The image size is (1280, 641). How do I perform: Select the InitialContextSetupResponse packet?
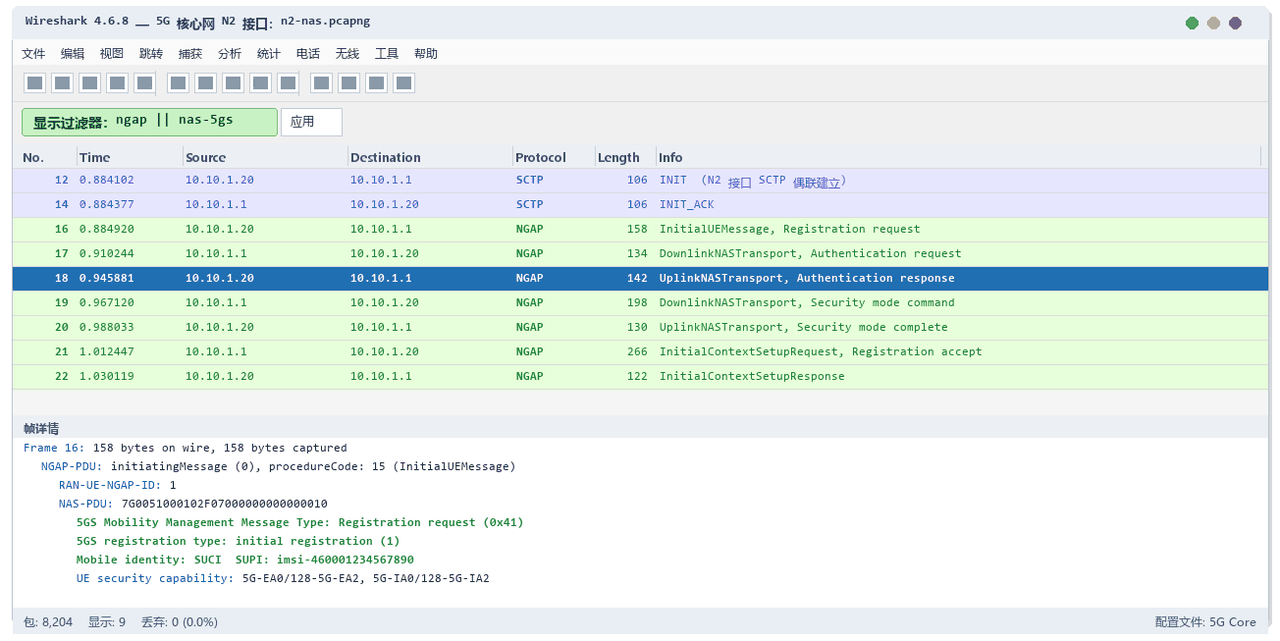pyautogui.click(x=640, y=376)
